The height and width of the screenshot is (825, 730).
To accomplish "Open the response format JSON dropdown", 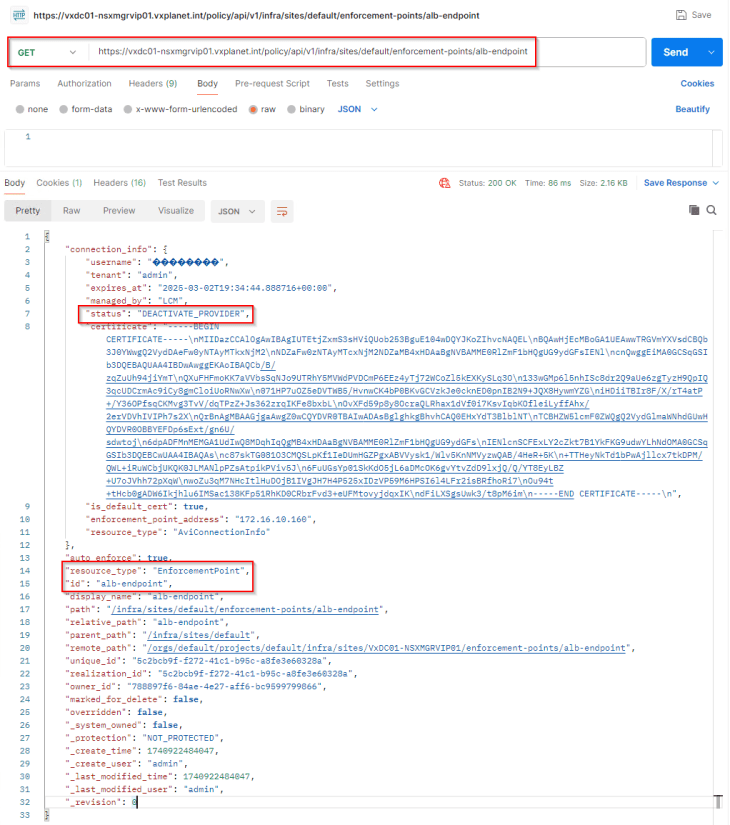I will click(x=236, y=211).
